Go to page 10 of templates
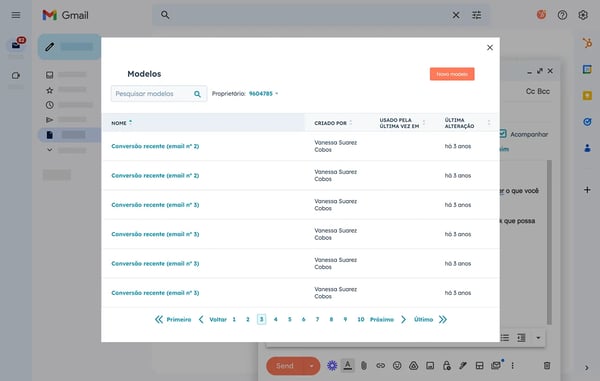The image size is (600, 381). click(x=360, y=319)
